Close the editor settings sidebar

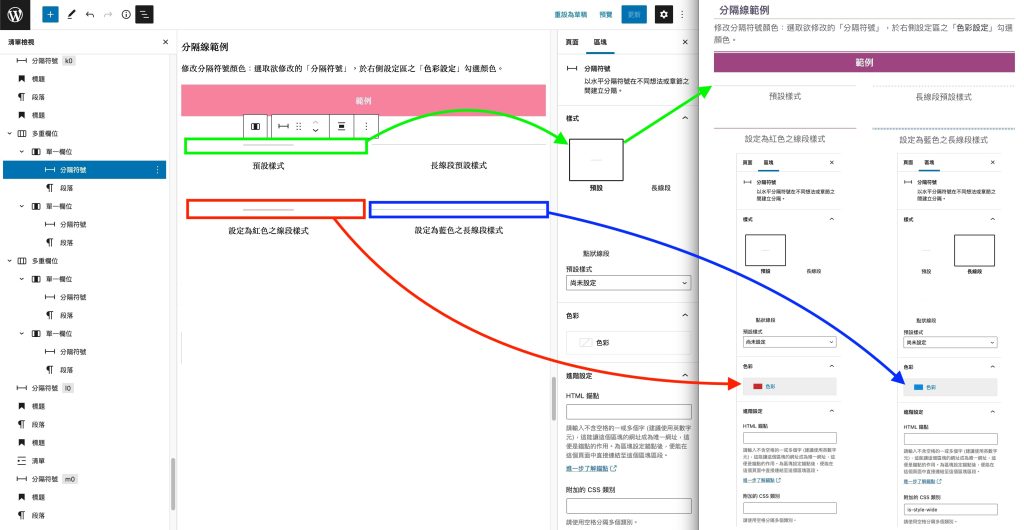click(x=684, y=42)
